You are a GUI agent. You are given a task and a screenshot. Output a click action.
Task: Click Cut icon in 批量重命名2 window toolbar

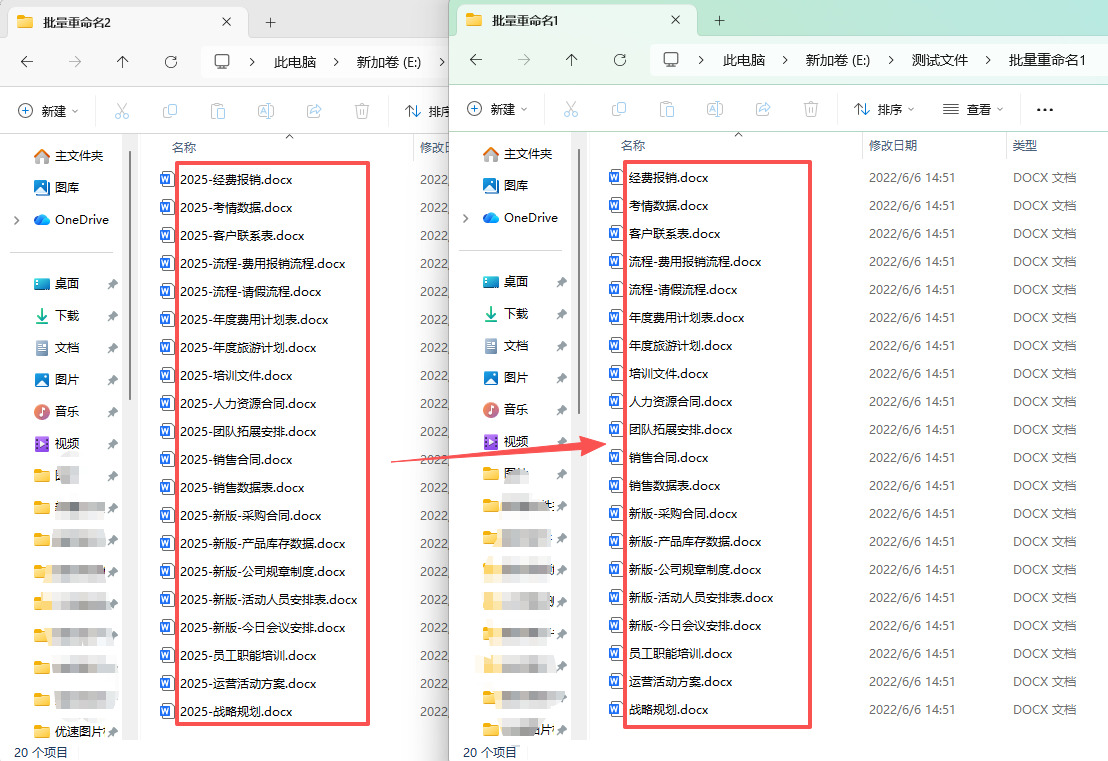pos(122,111)
